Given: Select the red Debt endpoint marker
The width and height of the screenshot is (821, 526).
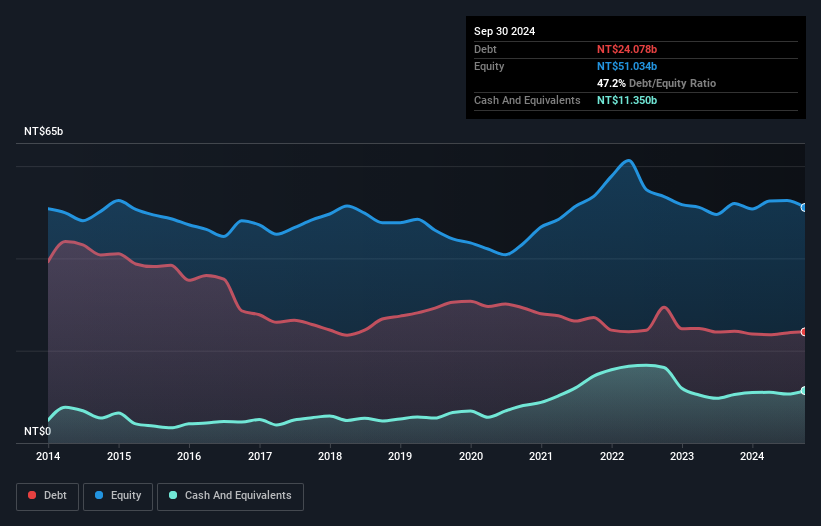Looking at the screenshot, I should pyautogui.click(x=804, y=332).
